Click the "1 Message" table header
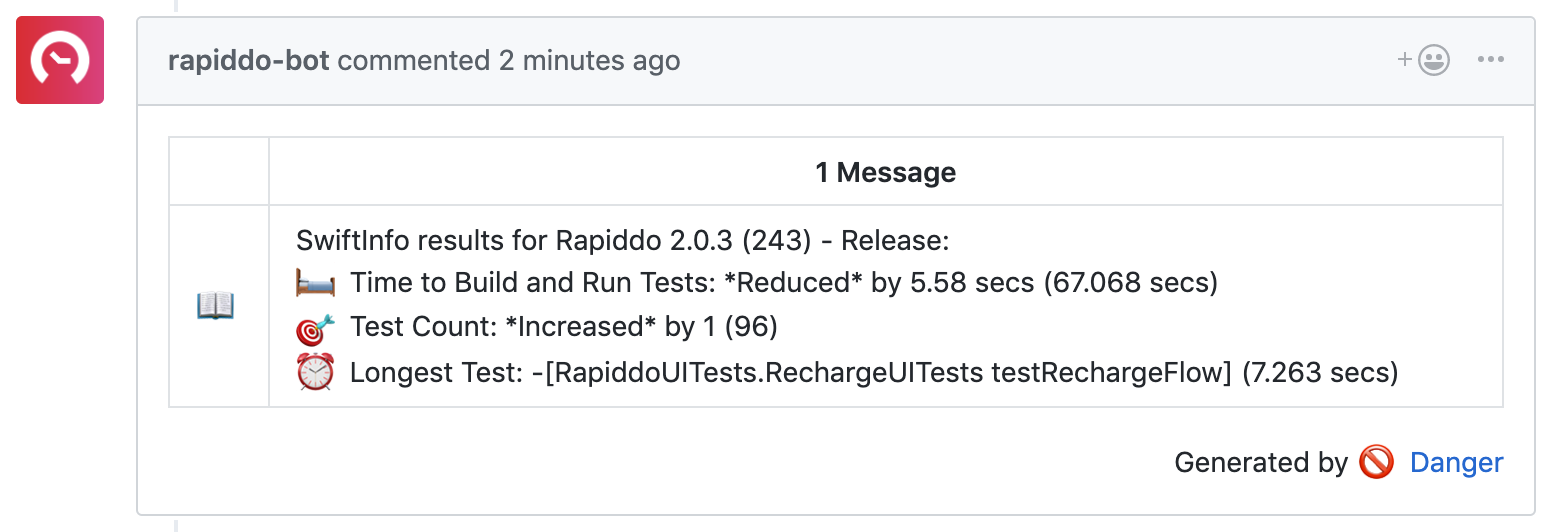1556x532 pixels. (x=885, y=173)
